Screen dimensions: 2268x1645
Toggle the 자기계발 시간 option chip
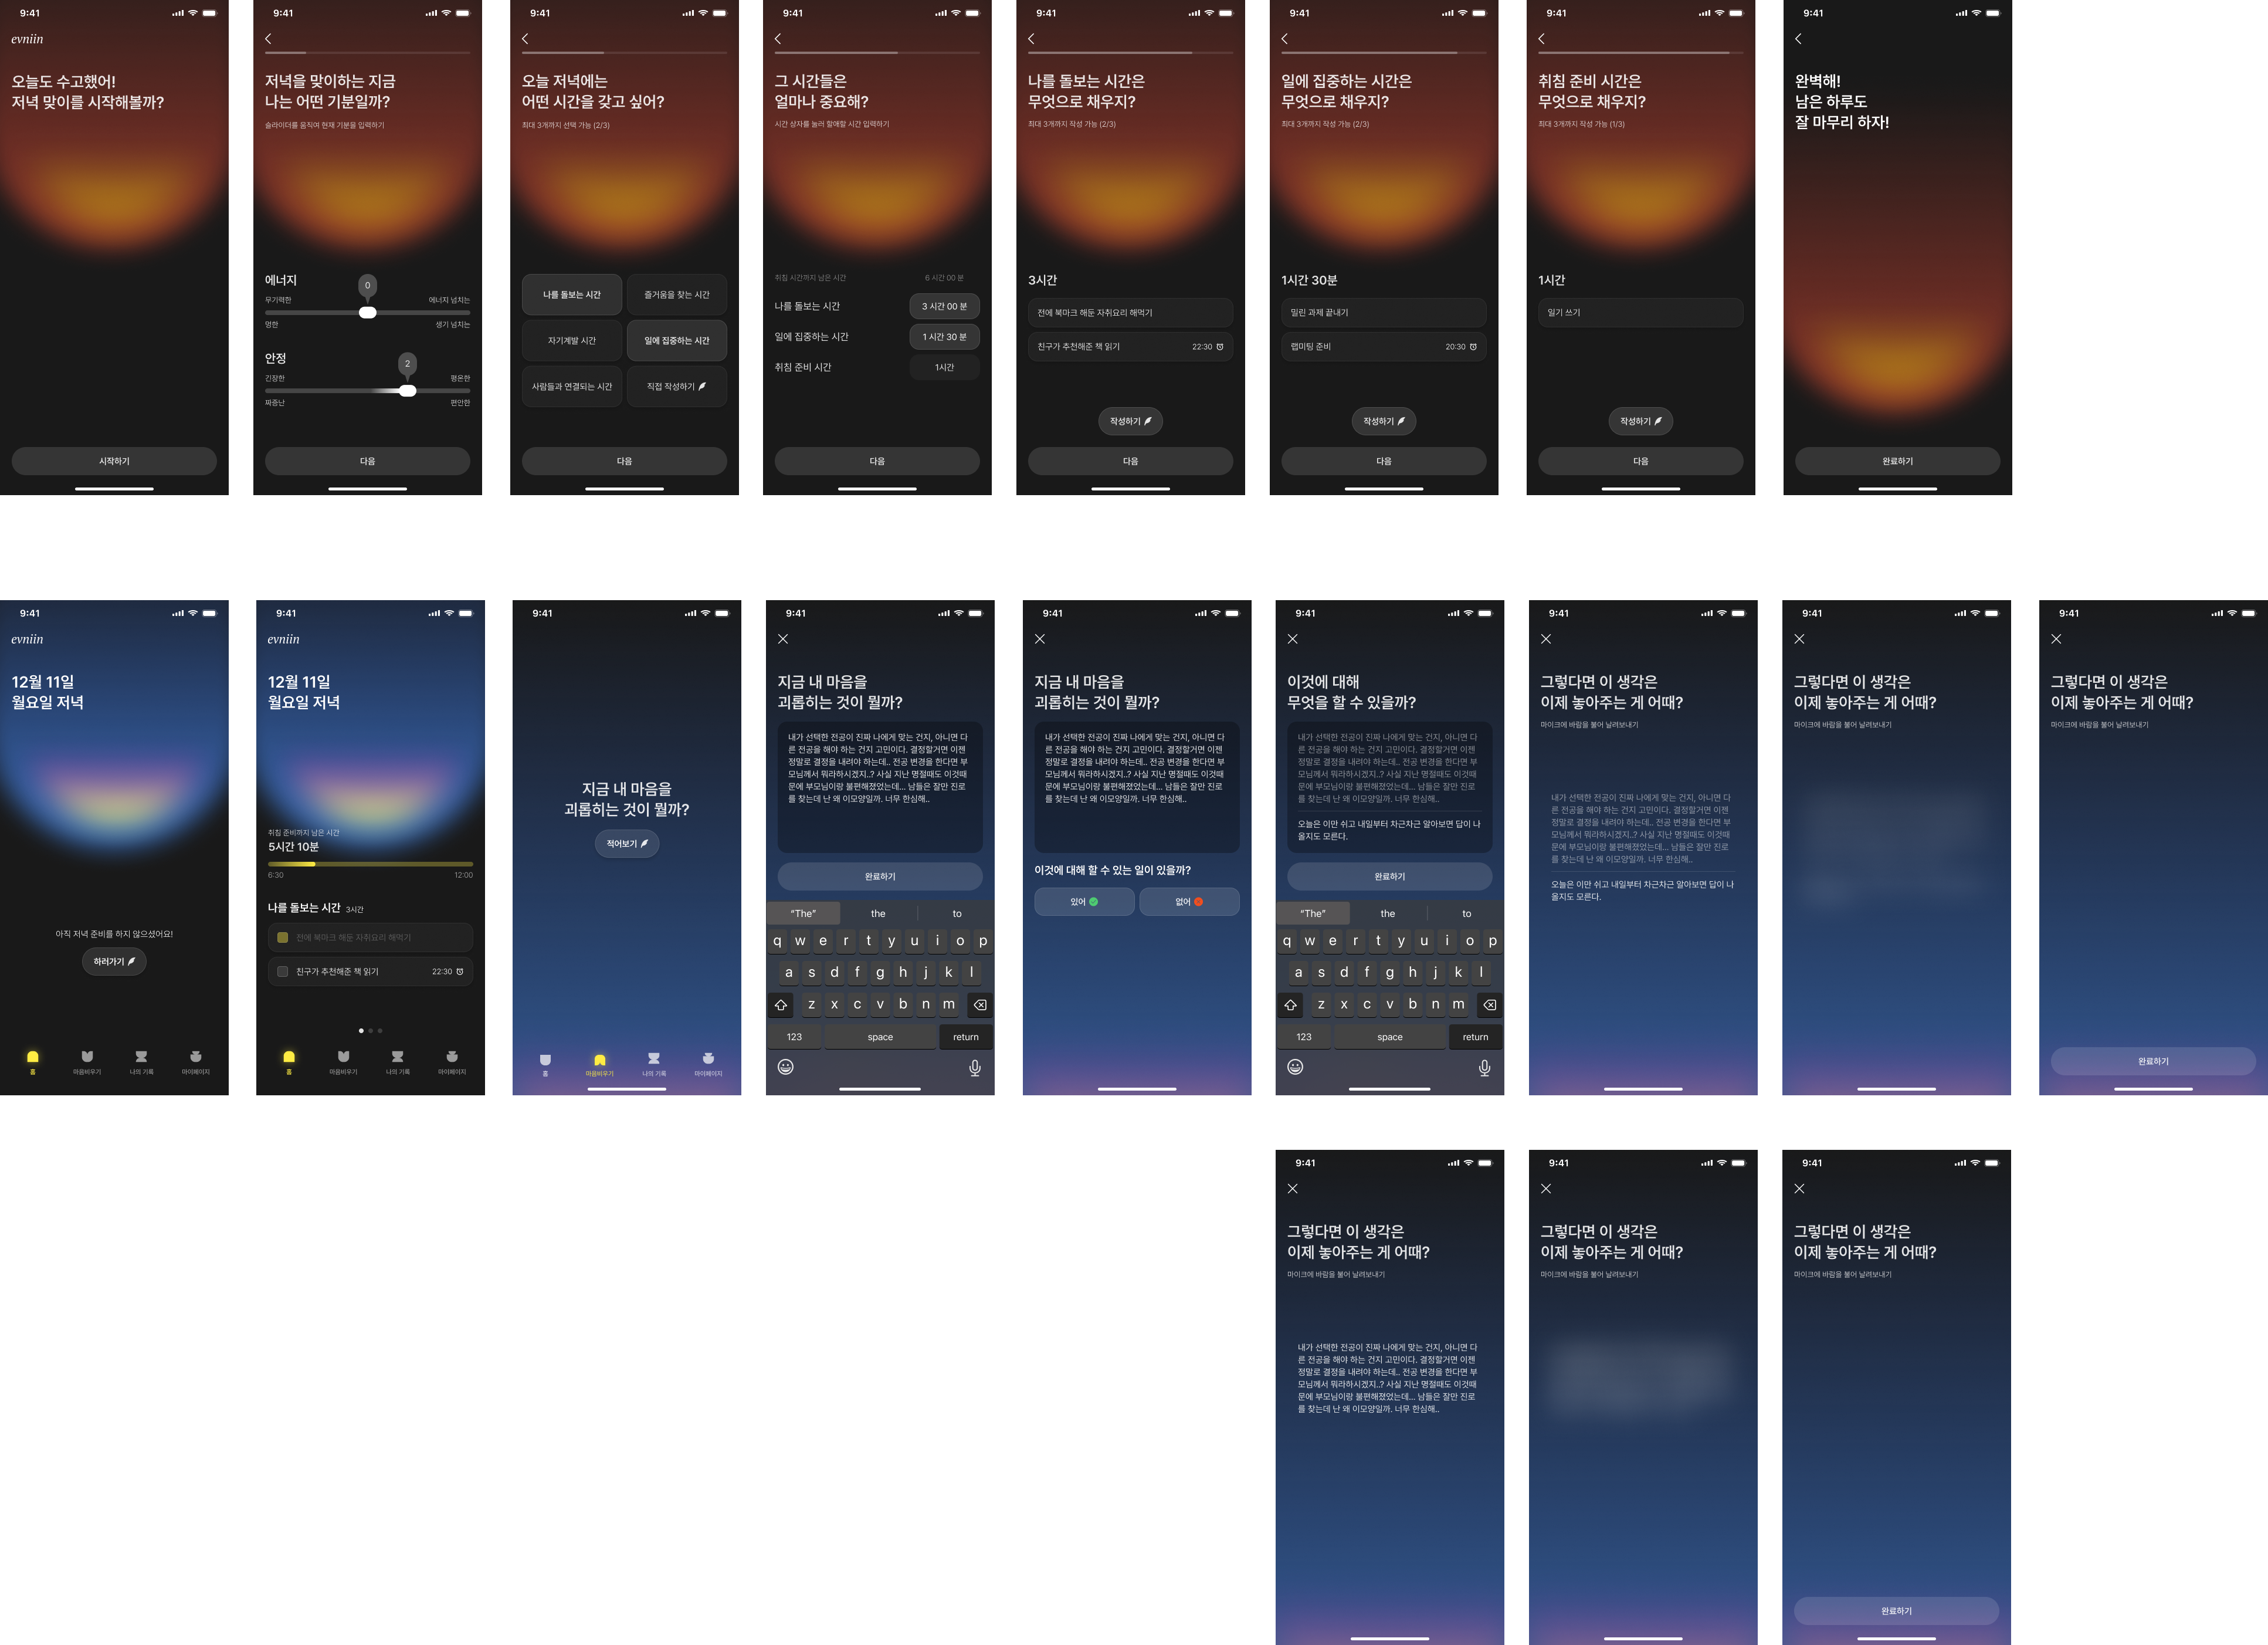click(x=572, y=341)
